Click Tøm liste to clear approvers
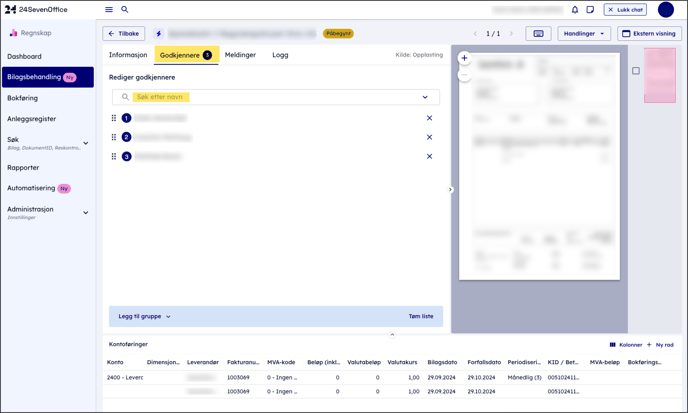This screenshot has width=688, height=413. coord(421,316)
